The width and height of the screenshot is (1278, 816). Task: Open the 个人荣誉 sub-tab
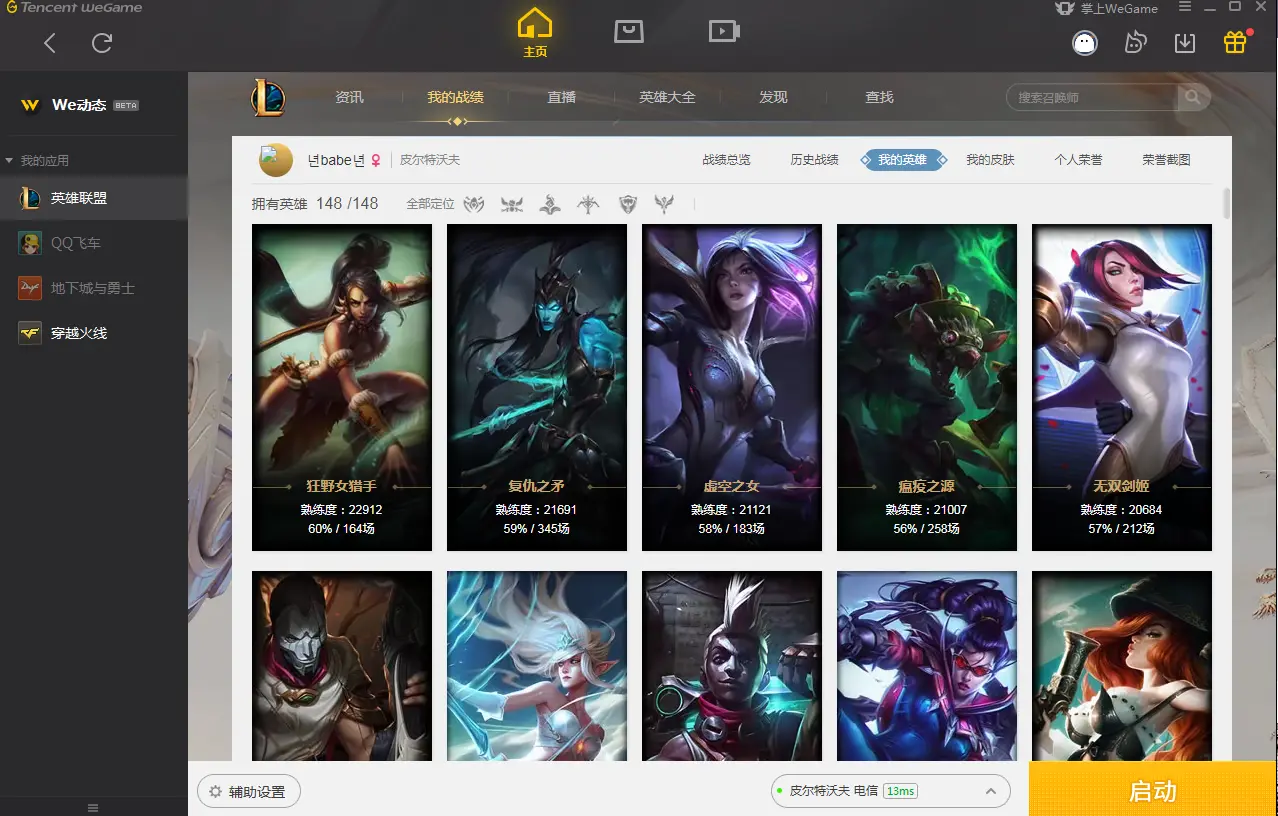1078,160
